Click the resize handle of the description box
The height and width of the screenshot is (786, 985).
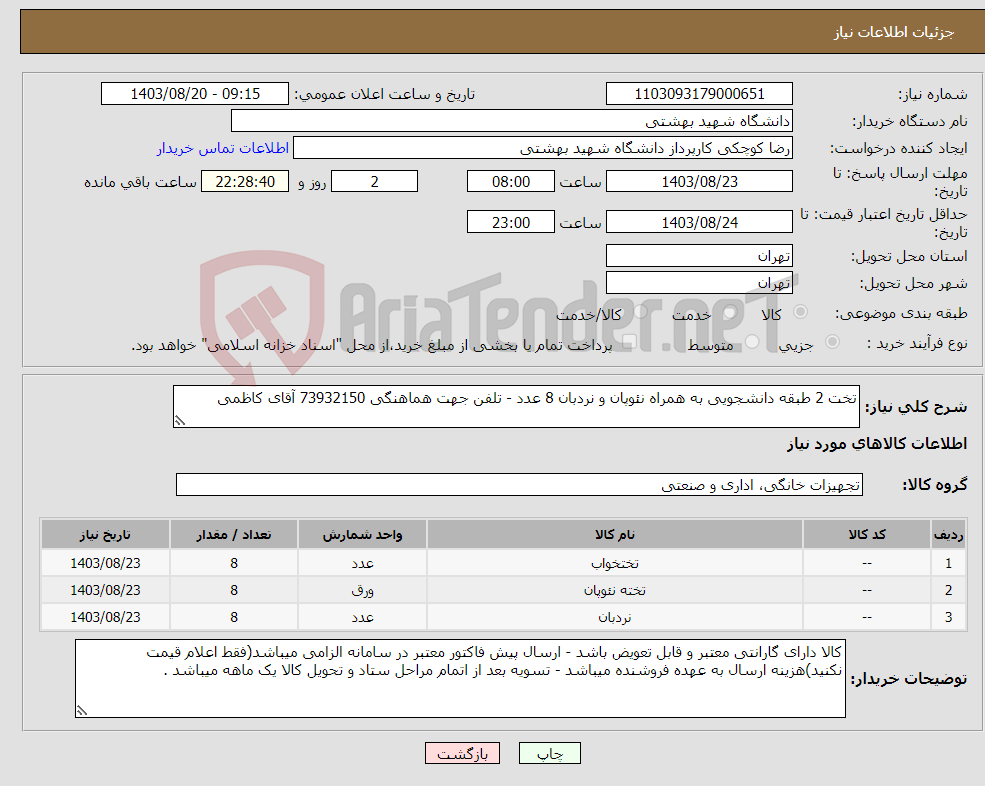(180, 421)
